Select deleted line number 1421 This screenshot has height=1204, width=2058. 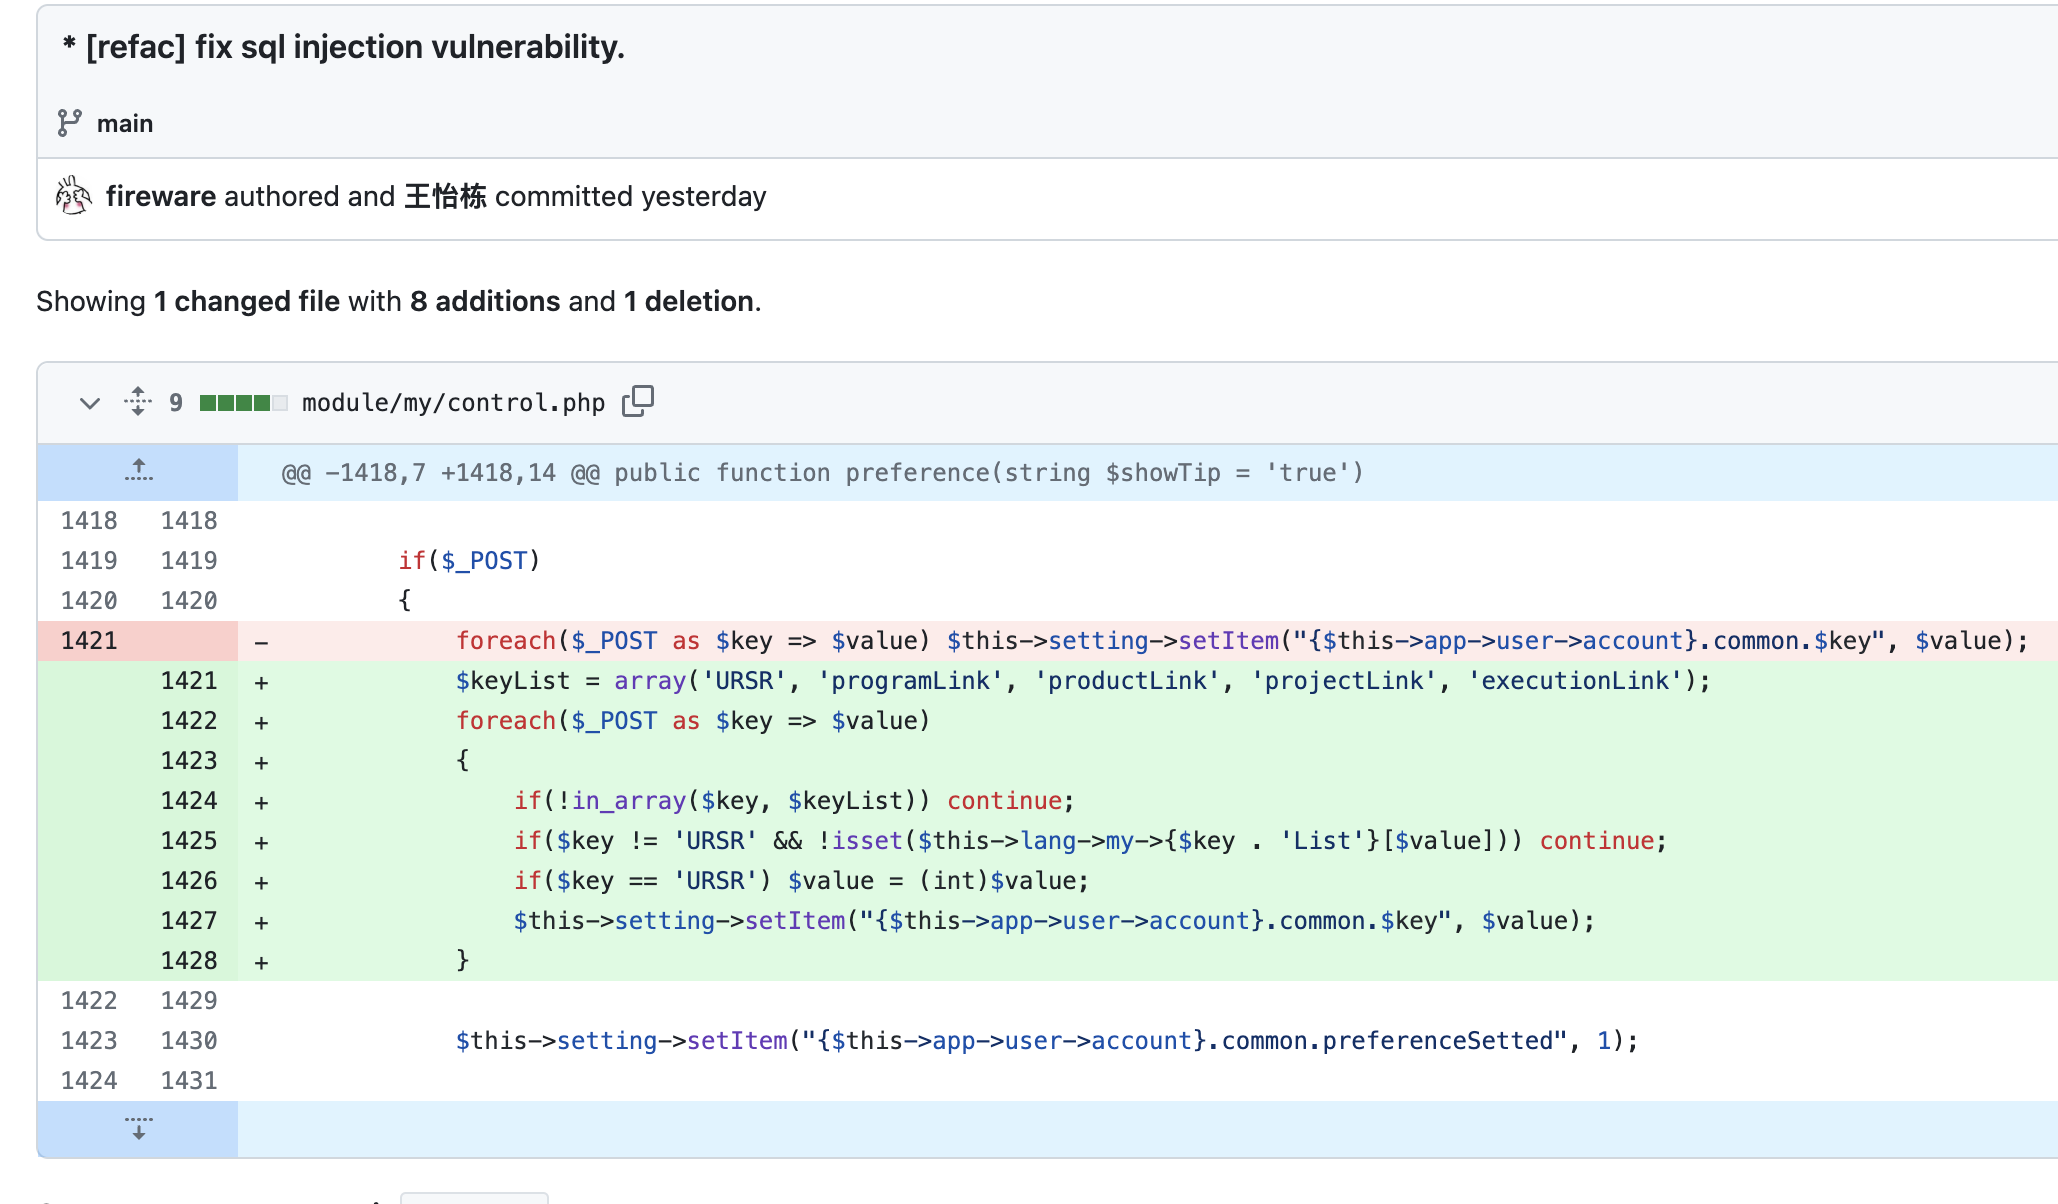pos(89,641)
